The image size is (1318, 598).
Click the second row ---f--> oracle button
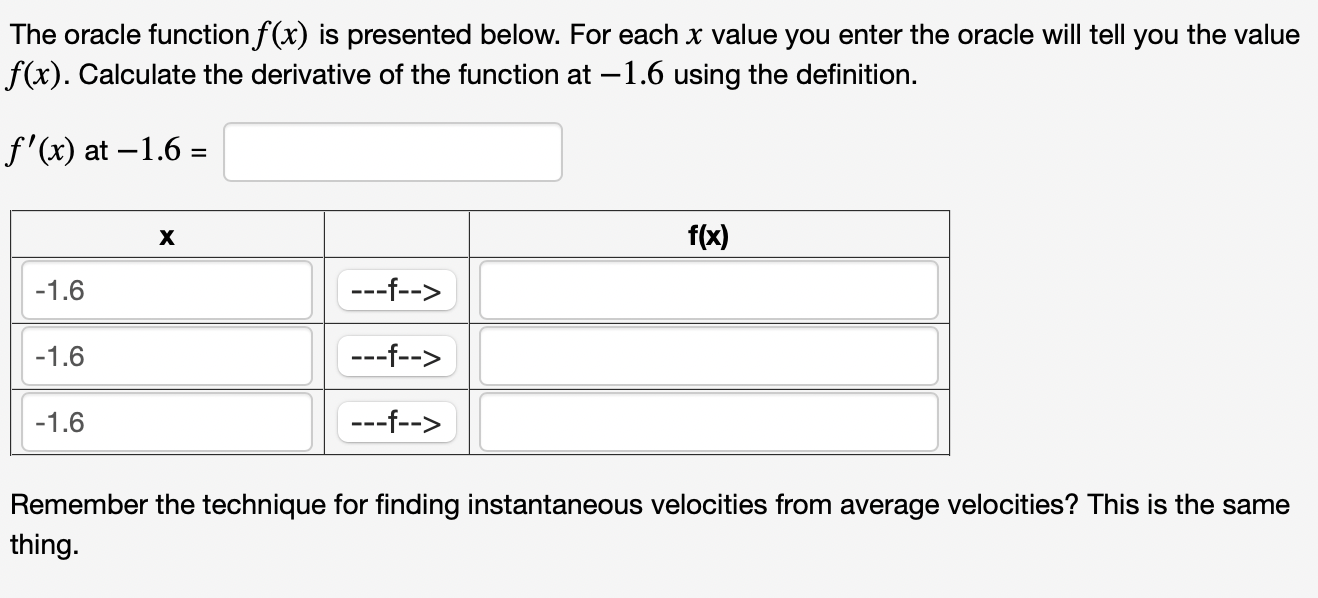click(396, 356)
